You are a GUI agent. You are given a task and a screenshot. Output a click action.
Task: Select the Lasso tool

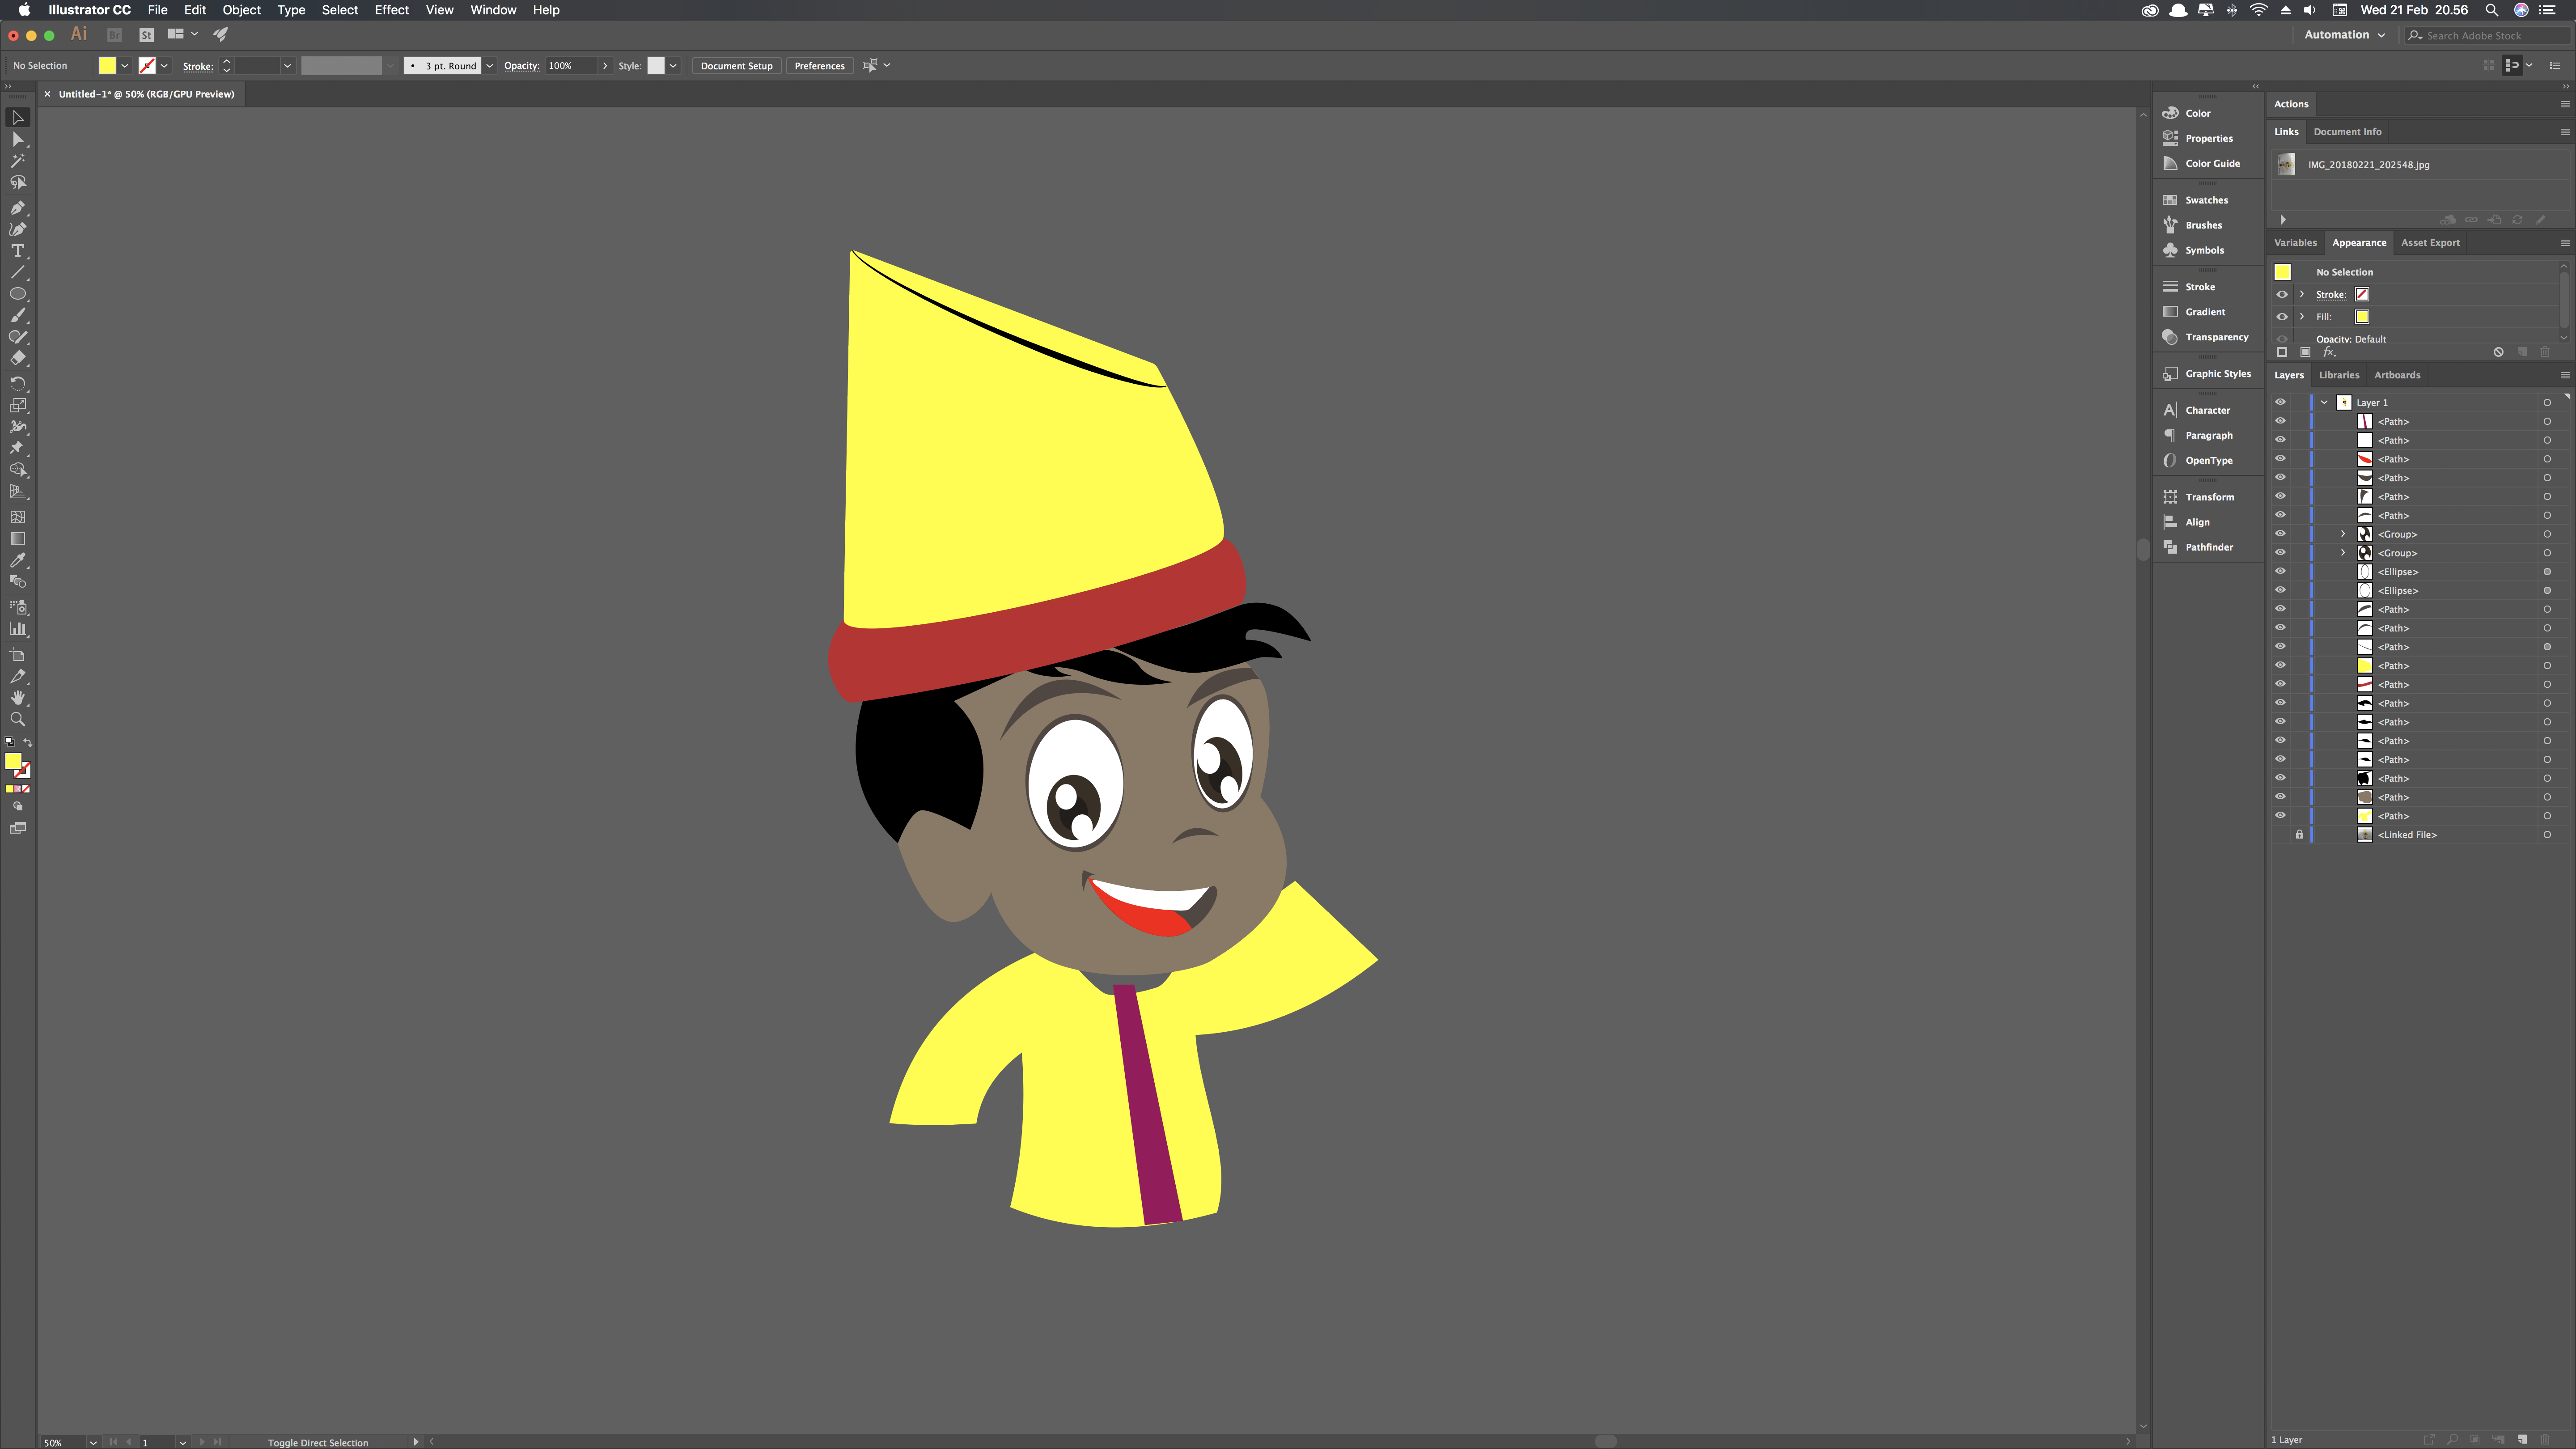[18, 183]
